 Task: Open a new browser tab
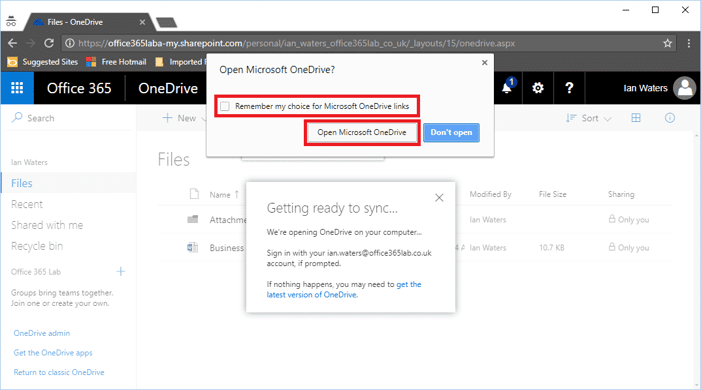167,22
